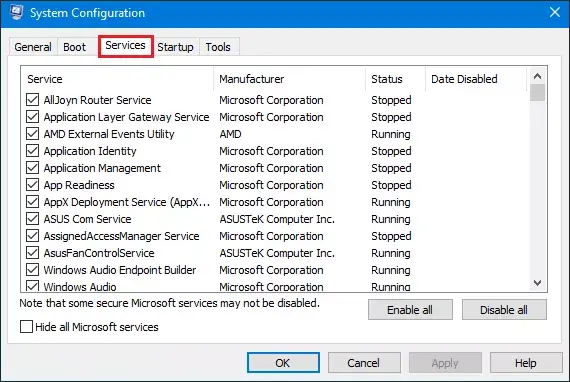Screen dimensions: 570x382
Task: Click Microsoft Corporation cell for Application Identity
Action: tap(271, 151)
